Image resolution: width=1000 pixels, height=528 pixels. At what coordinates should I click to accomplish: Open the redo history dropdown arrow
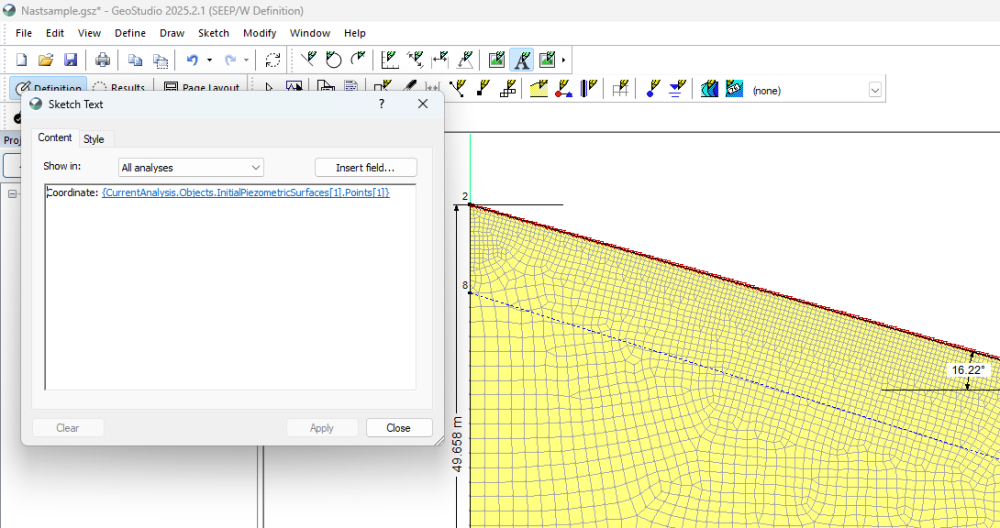pyautogui.click(x=246, y=60)
